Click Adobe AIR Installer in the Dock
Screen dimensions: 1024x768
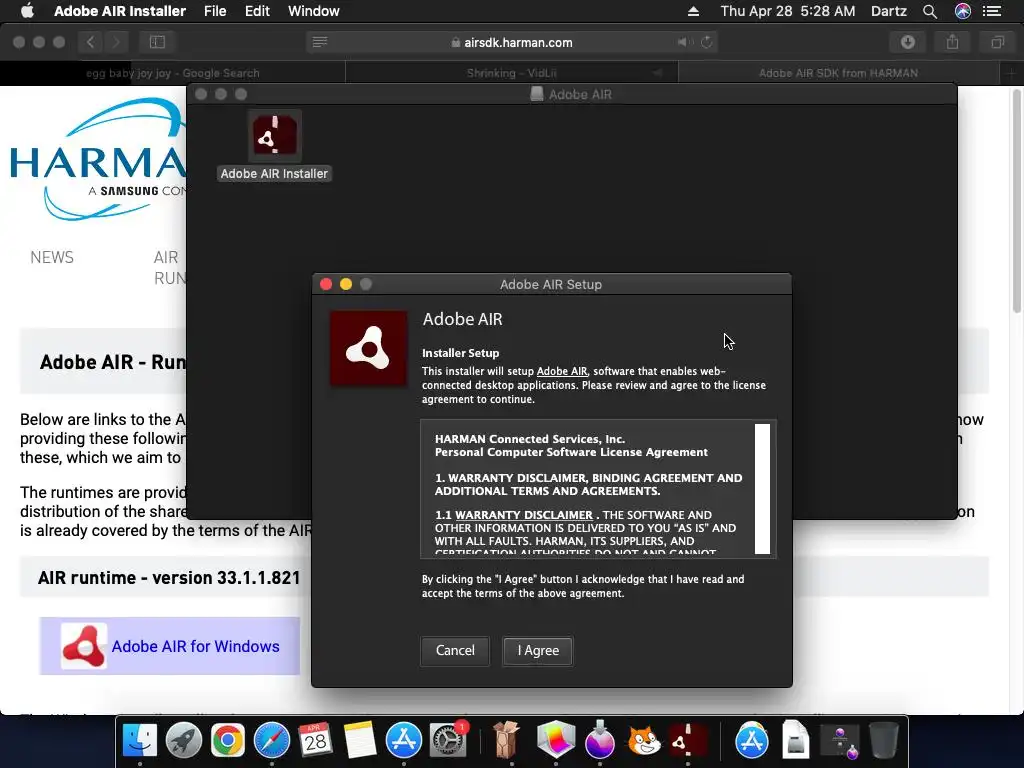click(x=687, y=740)
